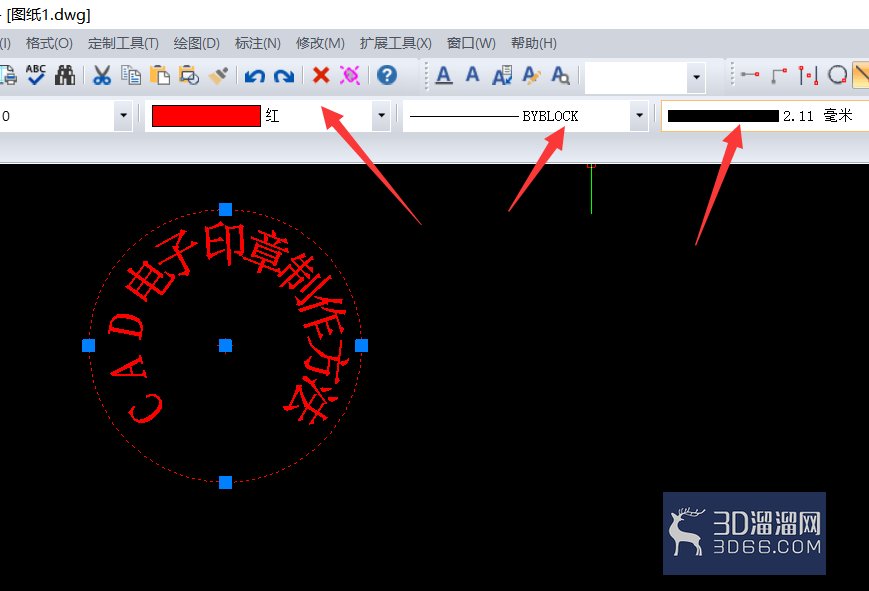The image size is (869, 591).
Task: Expand the layer 0 dropdown arrow
Action: (123, 116)
